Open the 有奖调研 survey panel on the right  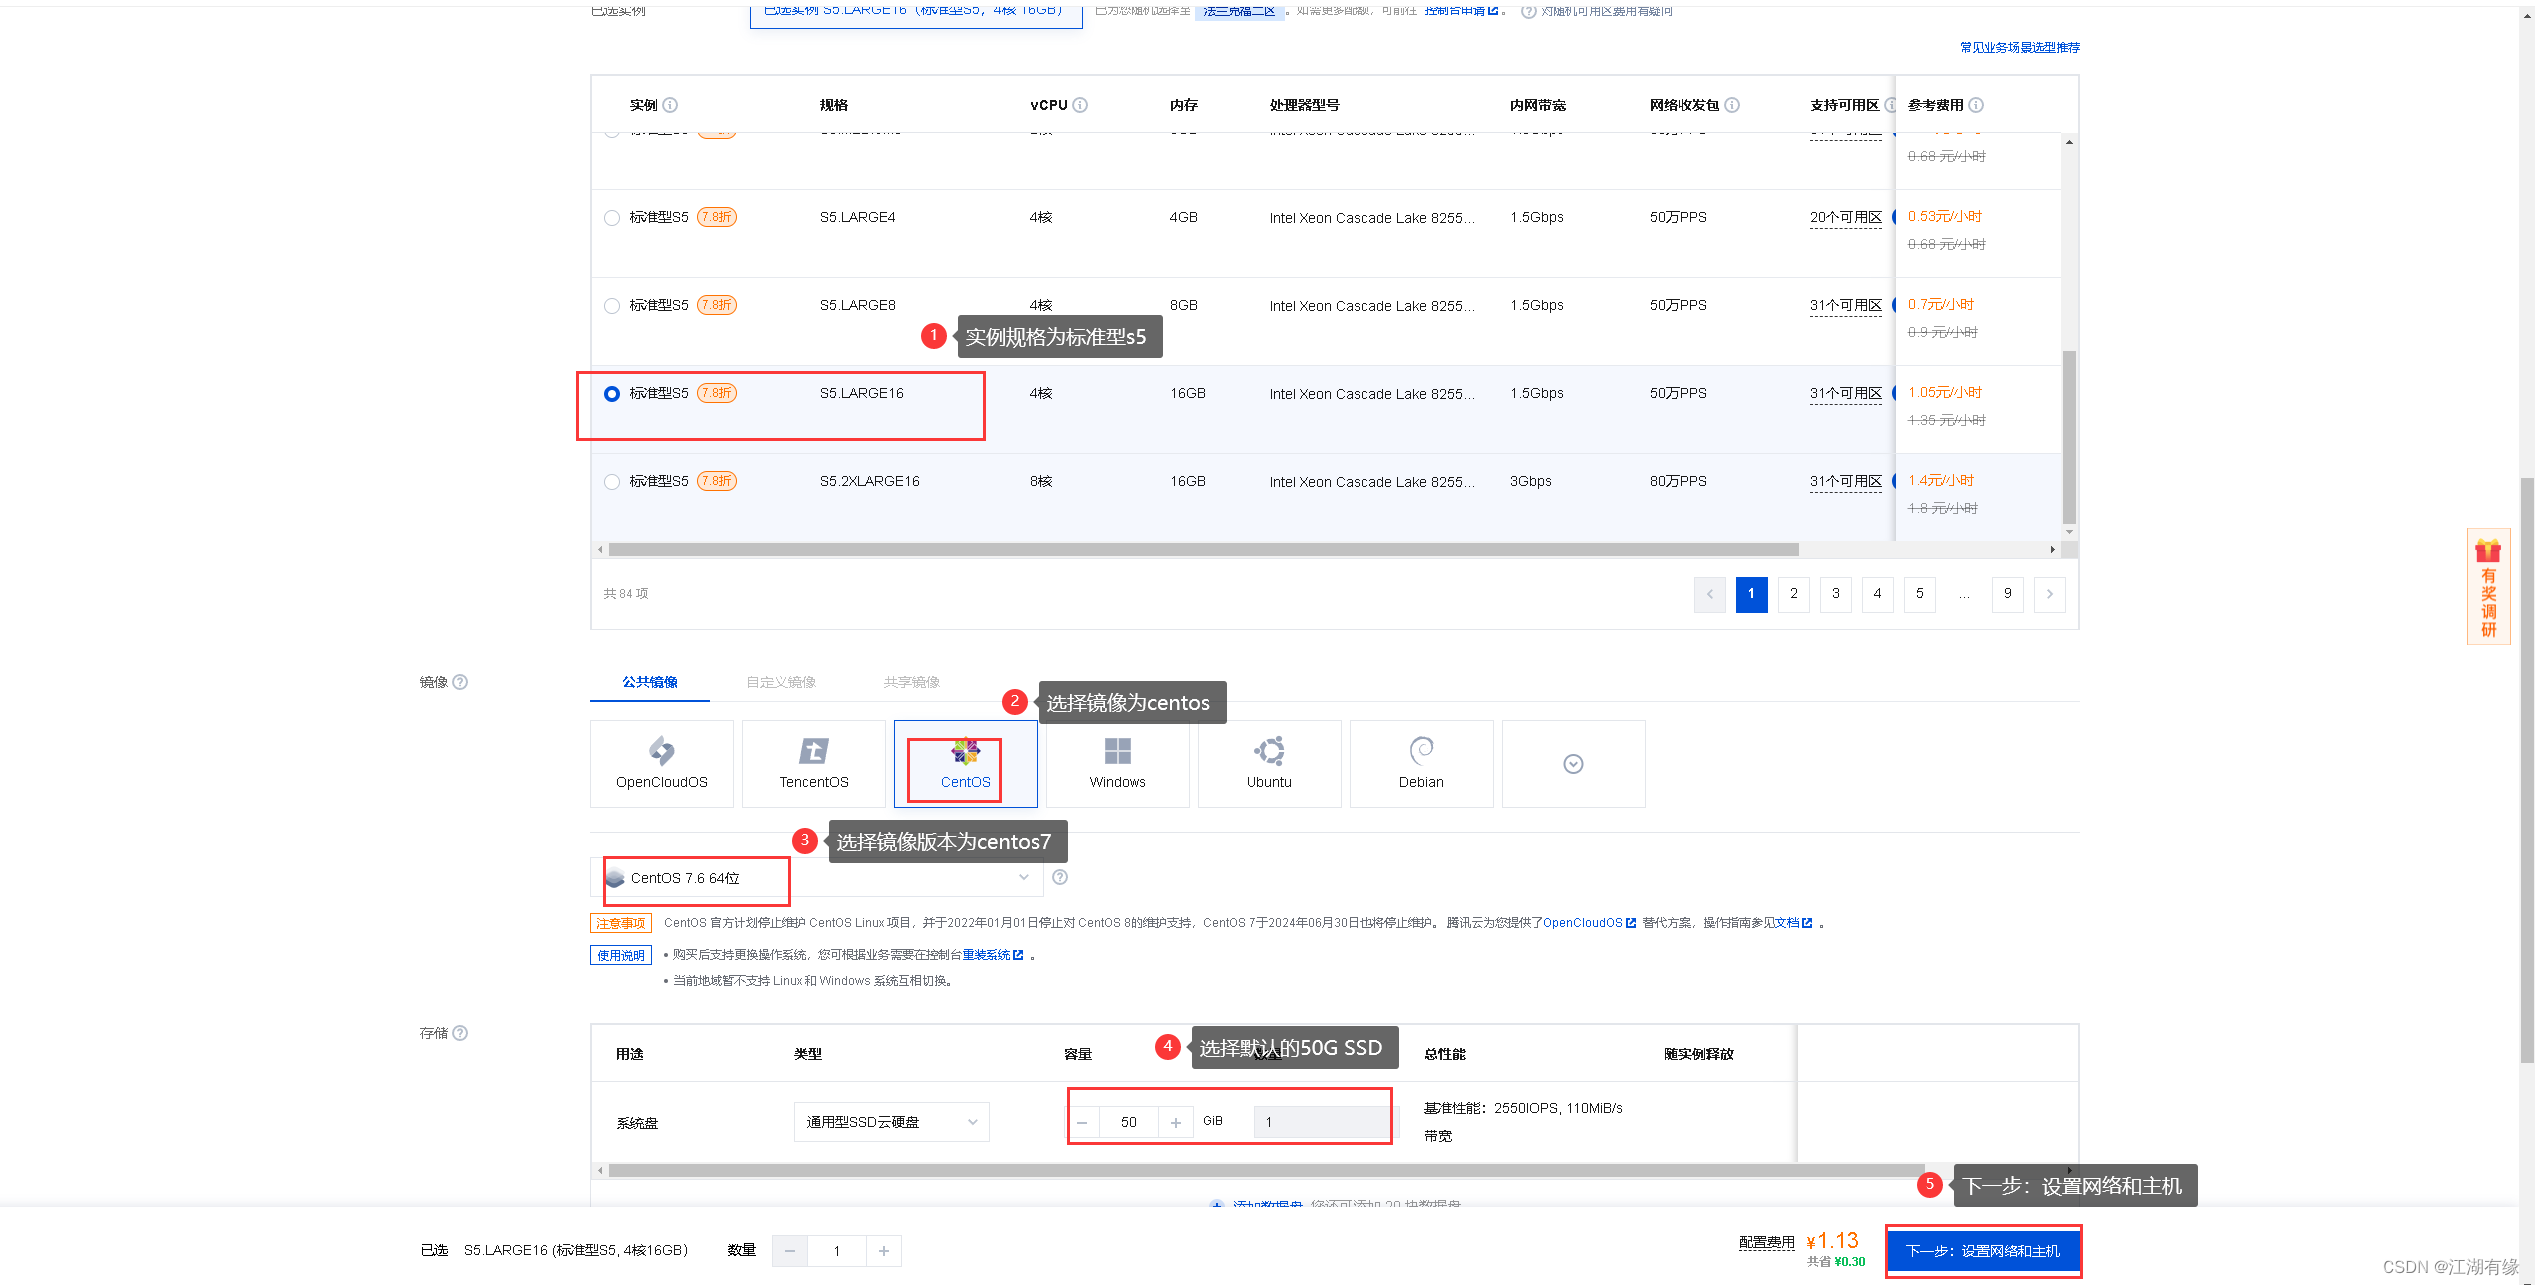pyautogui.click(x=2488, y=587)
